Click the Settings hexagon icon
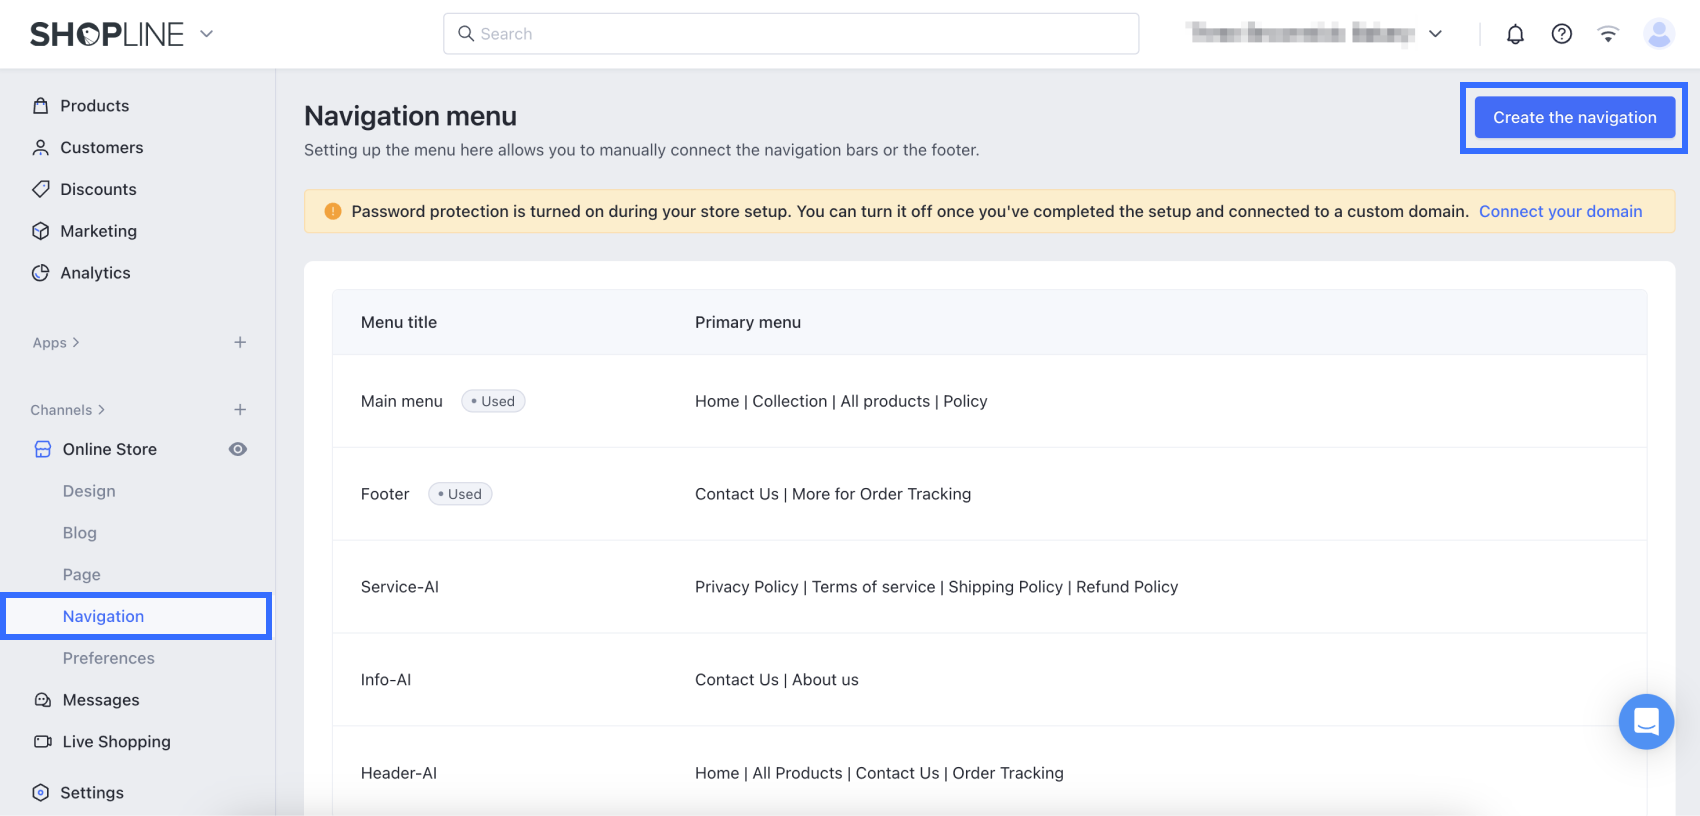 pyautogui.click(x=41, y=793)
